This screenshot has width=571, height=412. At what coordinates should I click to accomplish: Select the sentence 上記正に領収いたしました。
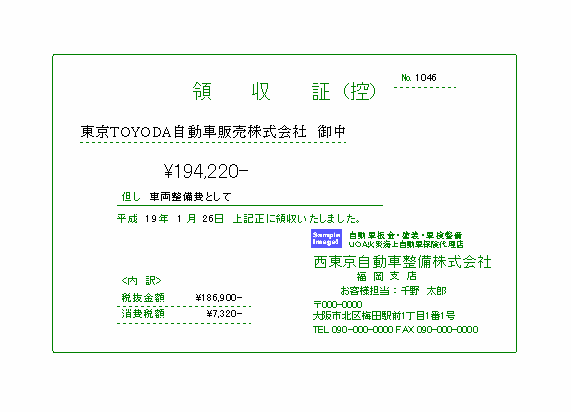click(296, 219)
